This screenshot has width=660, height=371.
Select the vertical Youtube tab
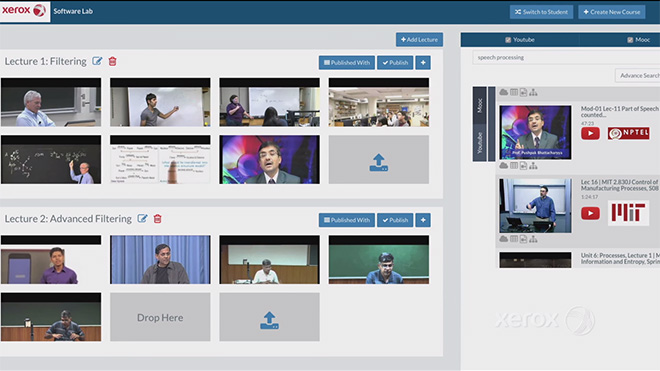(x=479, y=143)
